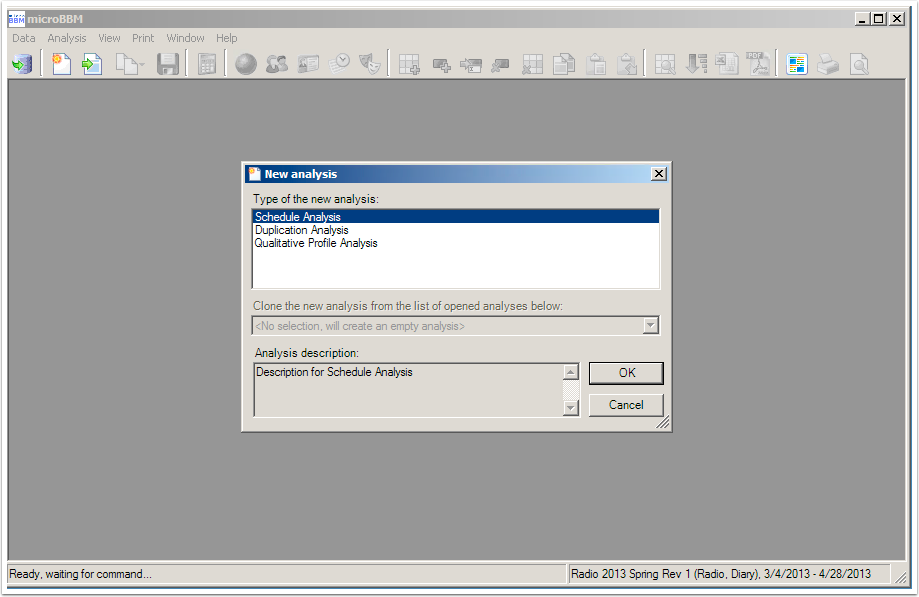This screenshot has height=597, width=919.
Task: Click the PDF export icon
Action: tap(759, 65)
